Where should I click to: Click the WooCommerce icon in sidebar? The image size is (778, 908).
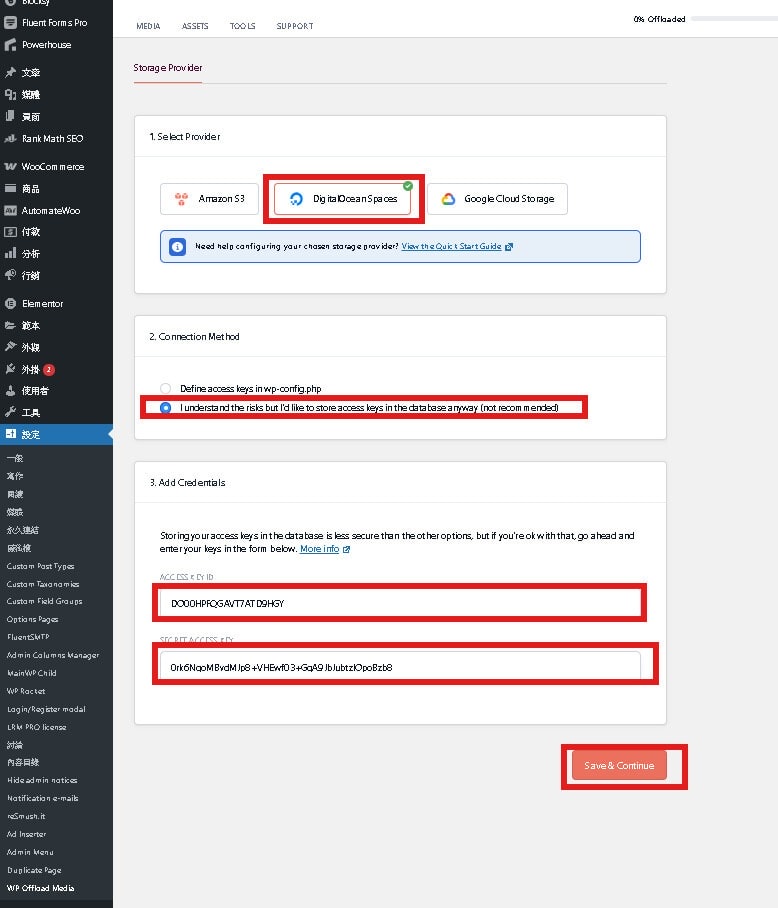[x=10, y=167]
